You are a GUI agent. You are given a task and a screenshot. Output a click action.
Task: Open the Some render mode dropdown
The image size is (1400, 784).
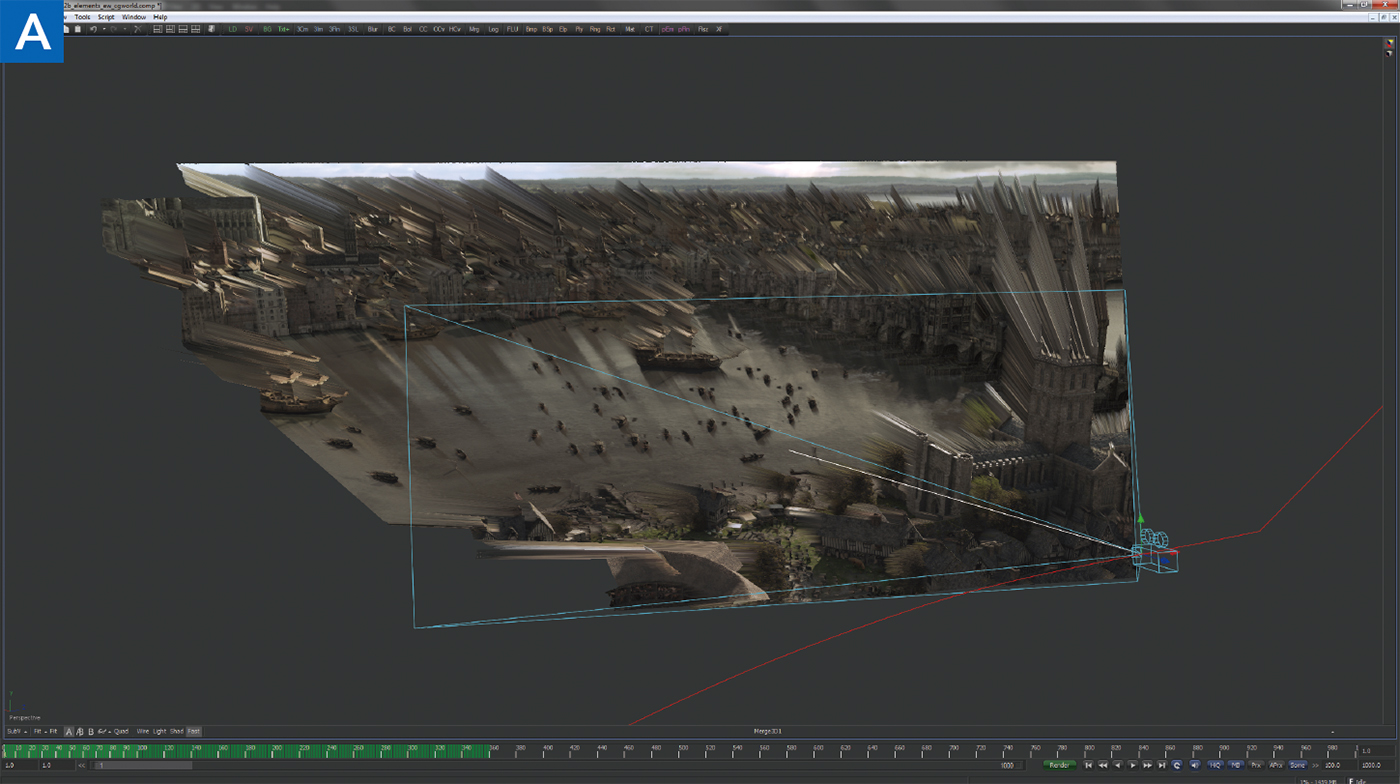[1297, 765]
